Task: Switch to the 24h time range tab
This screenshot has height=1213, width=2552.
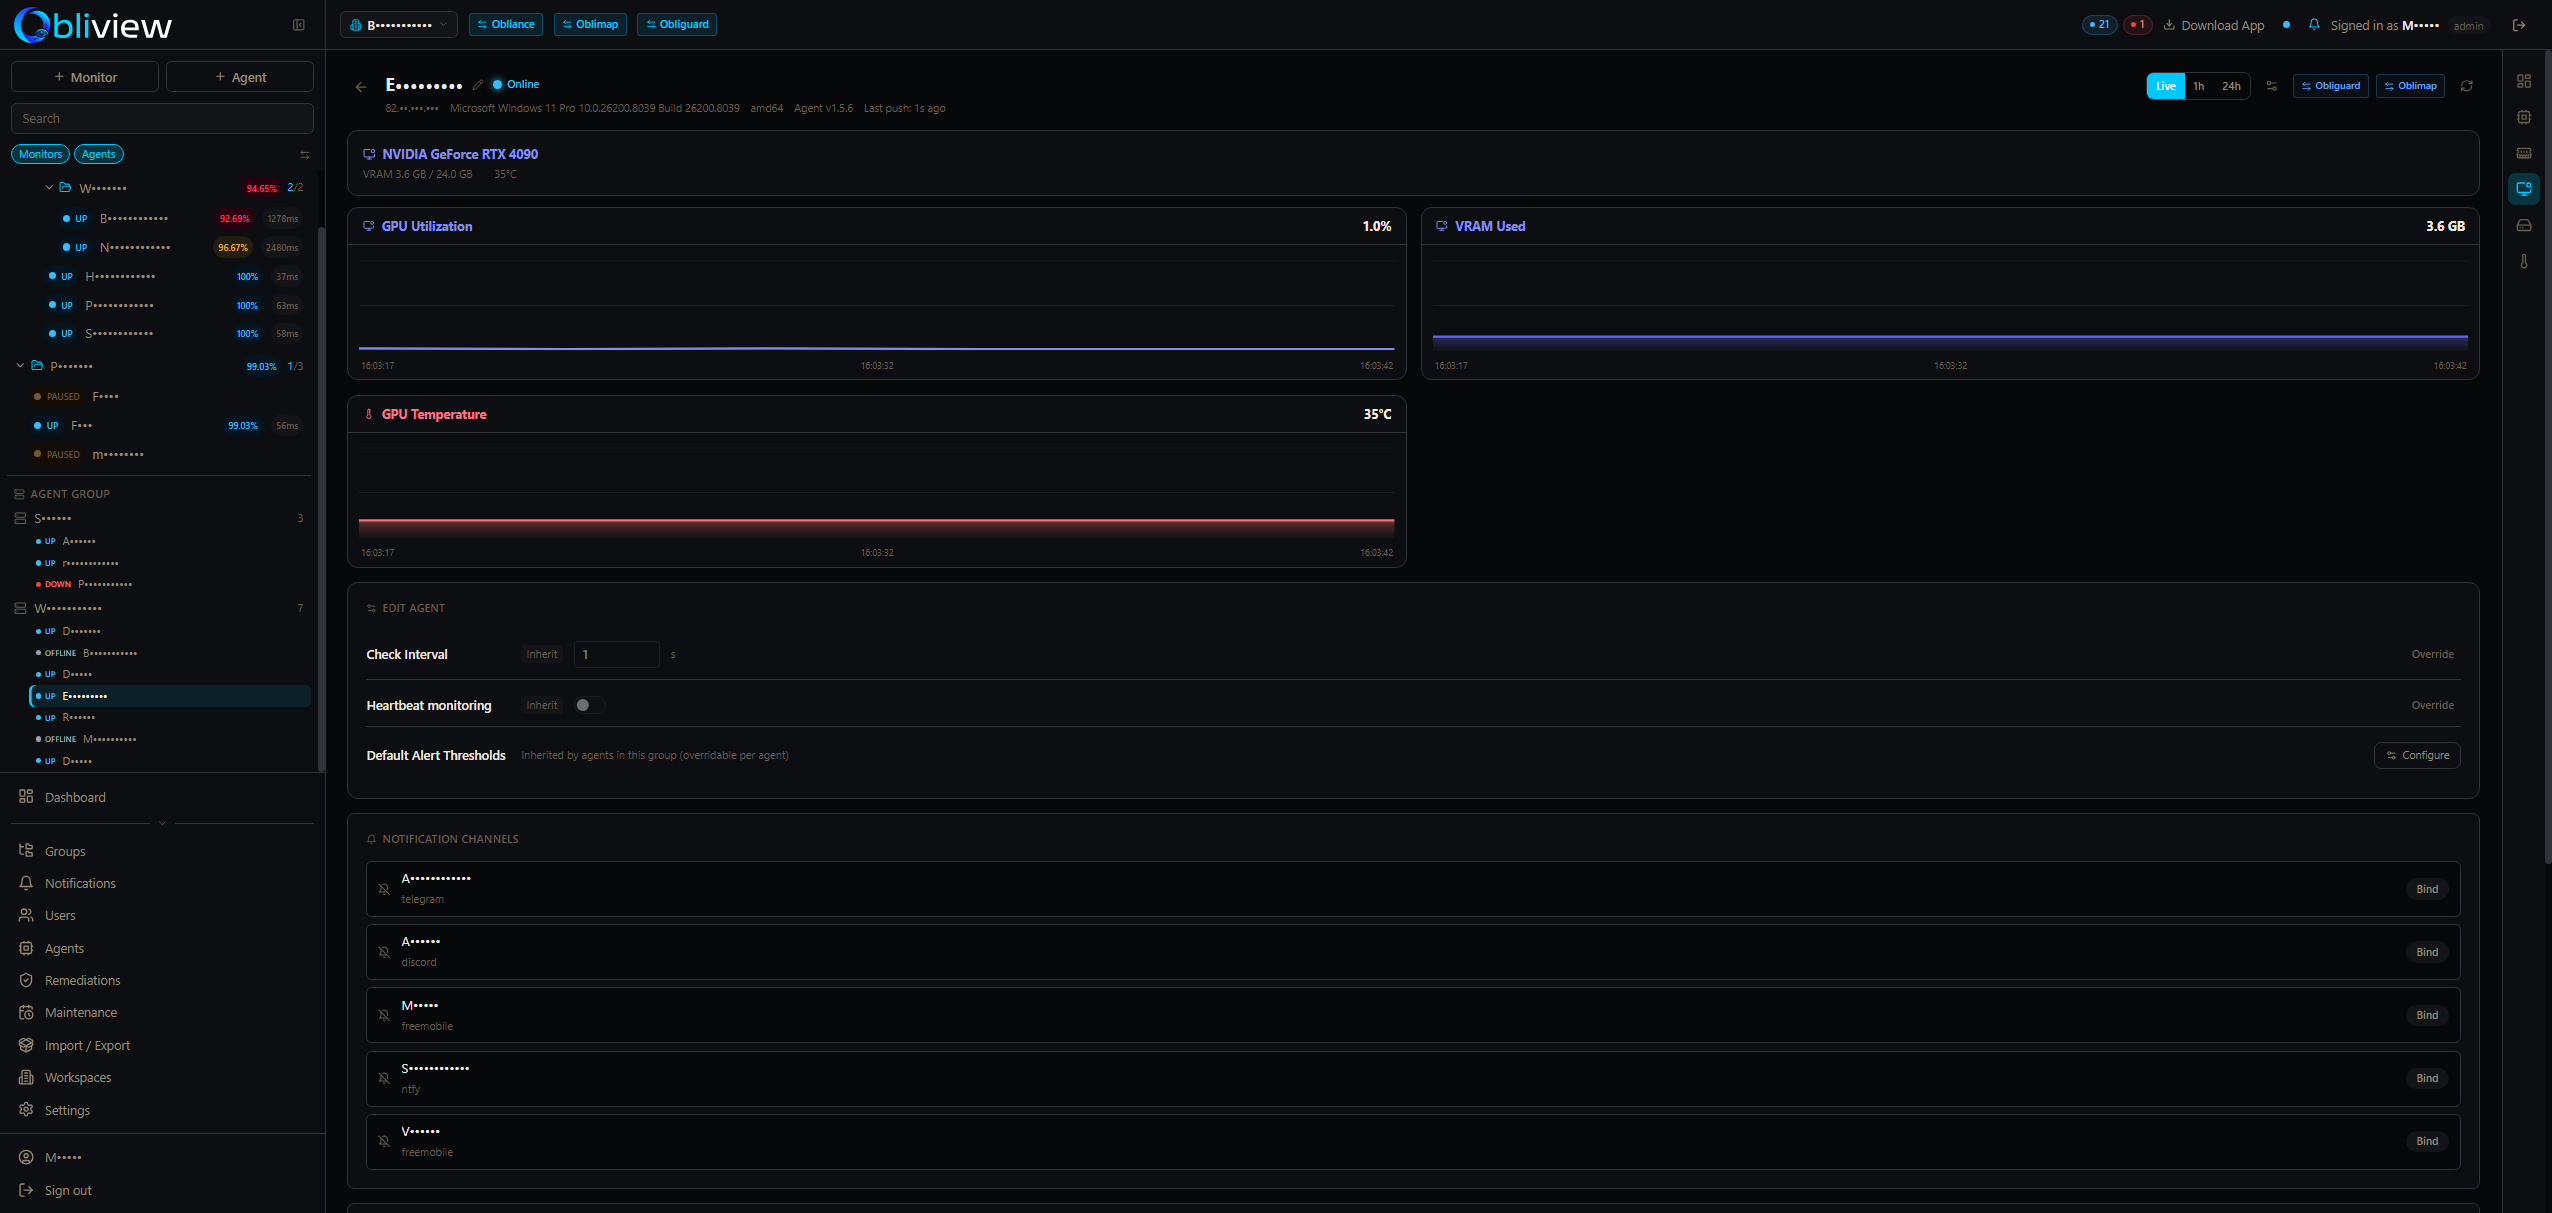Action: [2230, 86]
